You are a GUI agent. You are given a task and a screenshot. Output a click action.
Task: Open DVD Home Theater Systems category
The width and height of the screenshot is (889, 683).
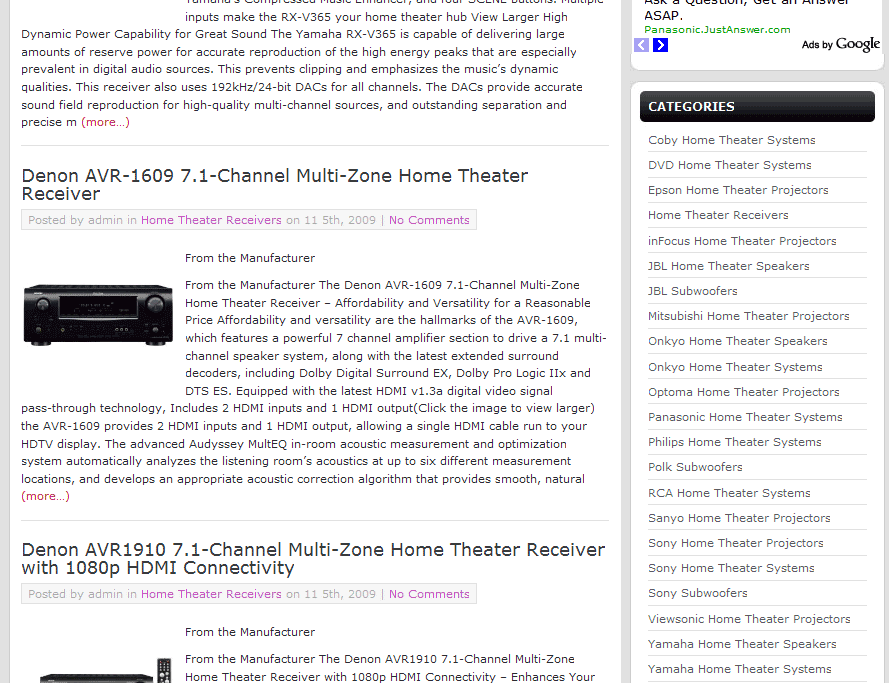pos(730,165)
